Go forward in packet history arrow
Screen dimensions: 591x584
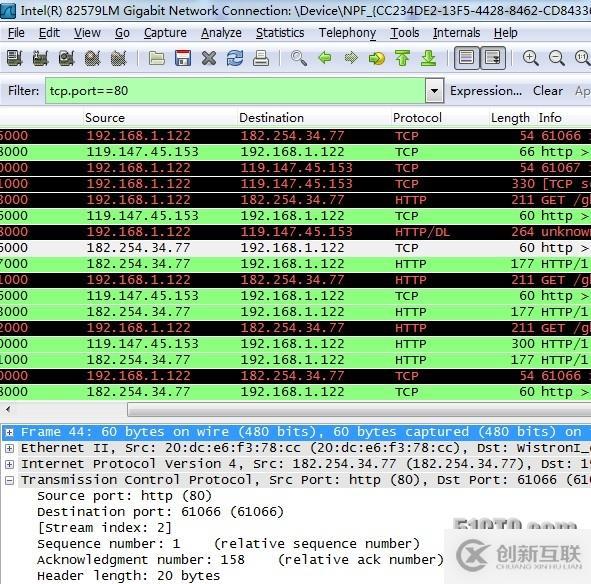(351, 58)
